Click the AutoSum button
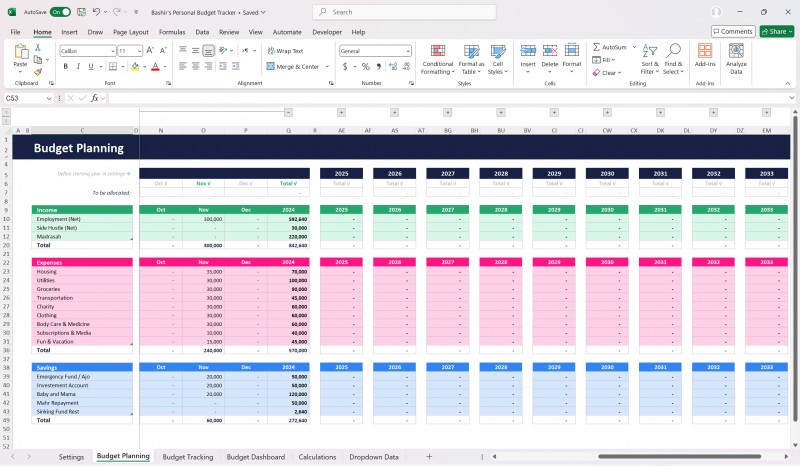 pyautogui.click(x=609, y=47)
